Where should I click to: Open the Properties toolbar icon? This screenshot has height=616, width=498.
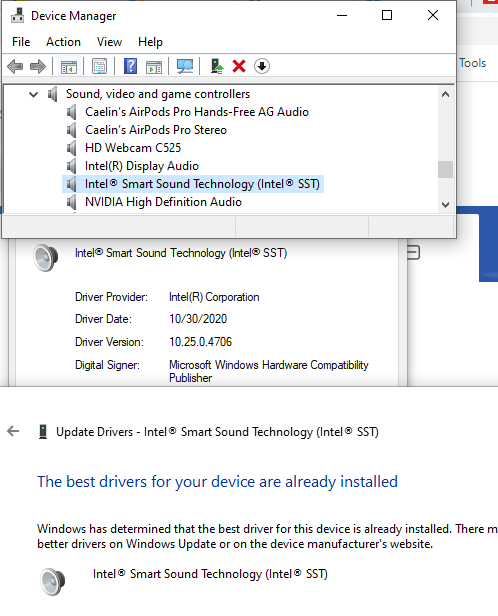99,66
